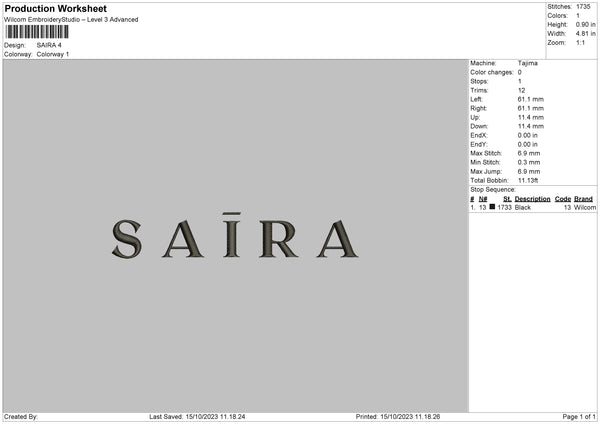This screenshot has width=600, height=424.
Task: Click the N# column header
Action: 483,199
